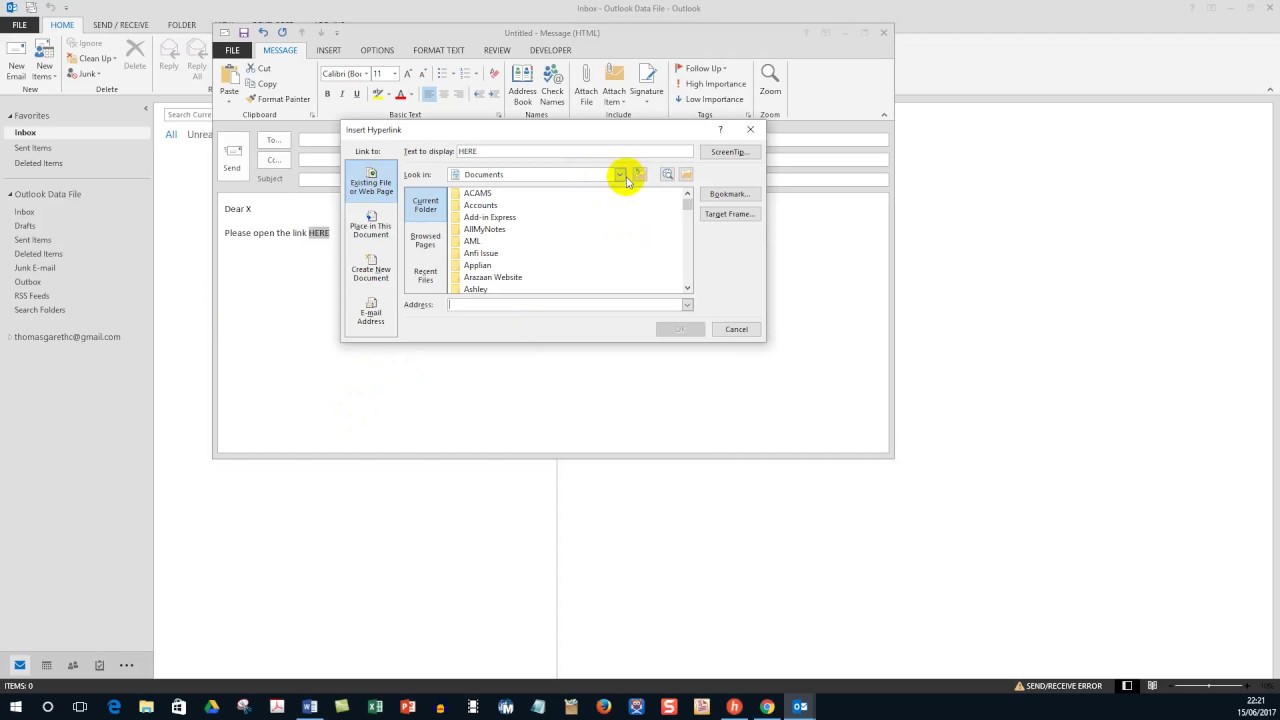This screenshot has height=720, width=1280.
Task: Cancel the Insert Hyperlink dialog
Action: click(736, 329)
